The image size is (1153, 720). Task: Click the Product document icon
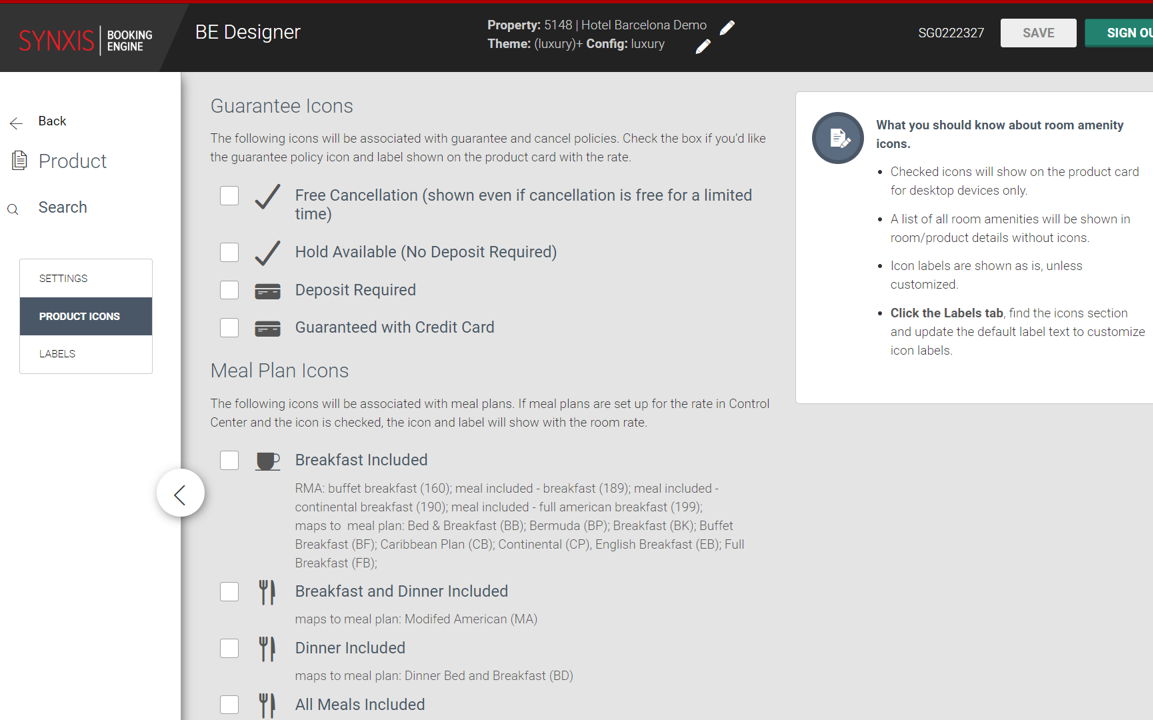(20, 160)
